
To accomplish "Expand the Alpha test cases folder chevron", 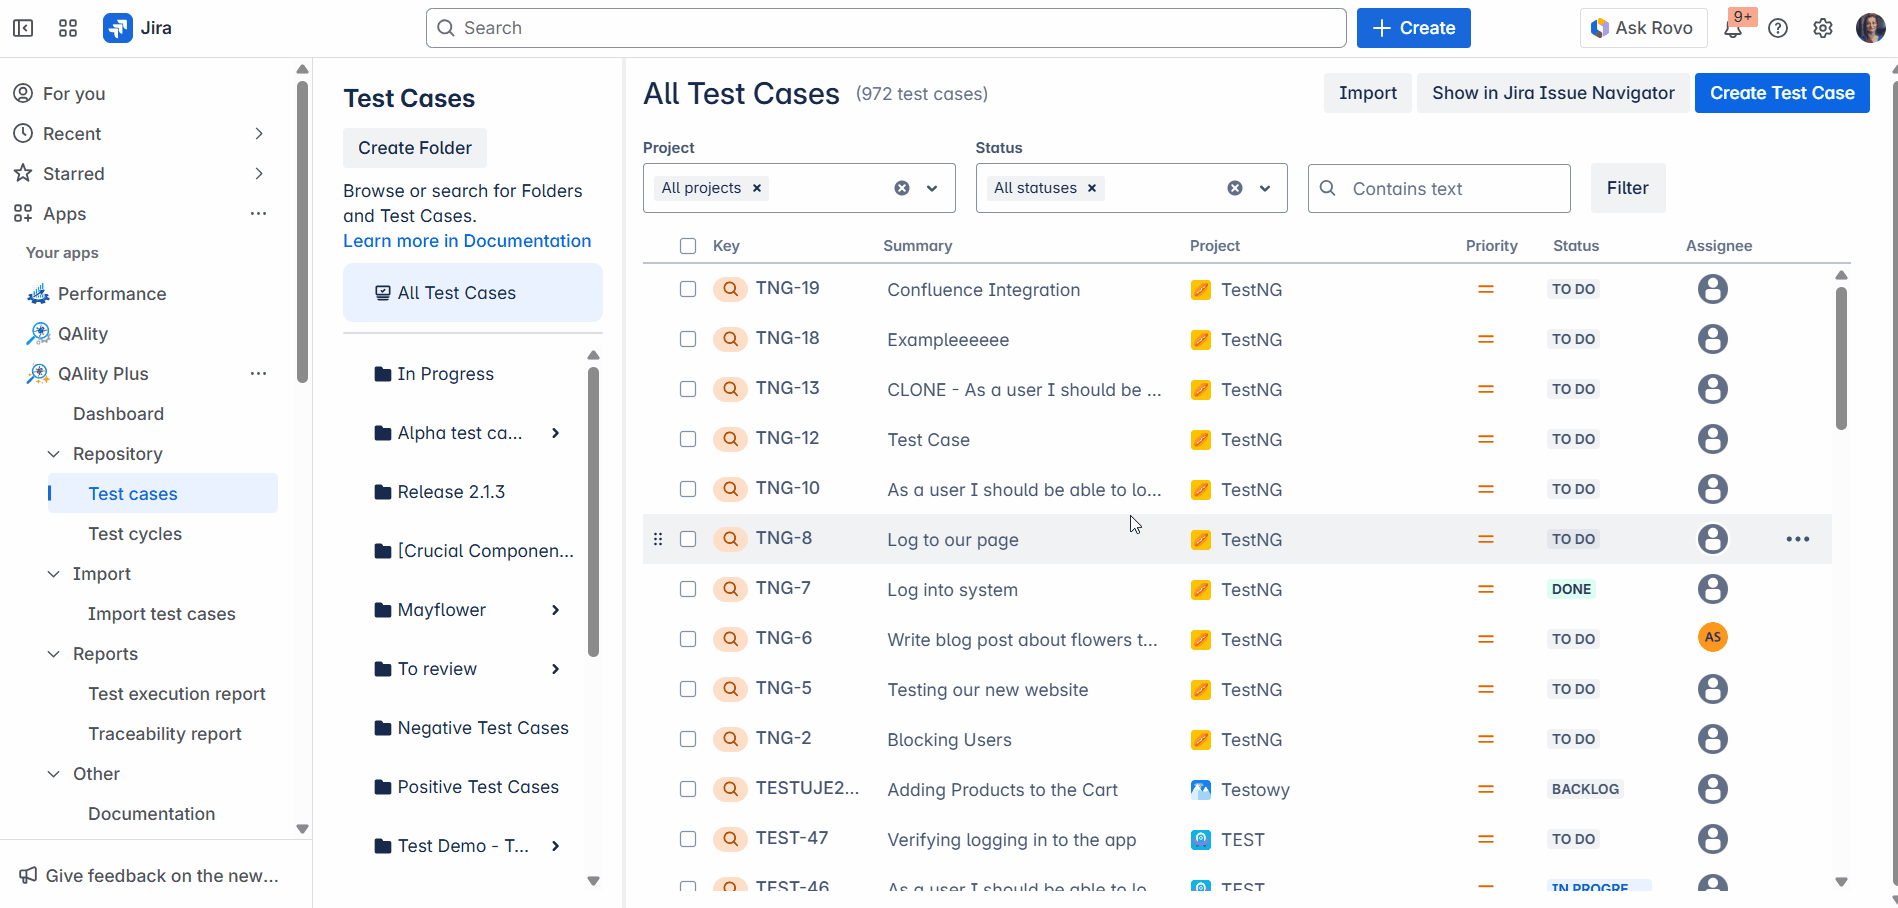I will click(x=555, y=433).
